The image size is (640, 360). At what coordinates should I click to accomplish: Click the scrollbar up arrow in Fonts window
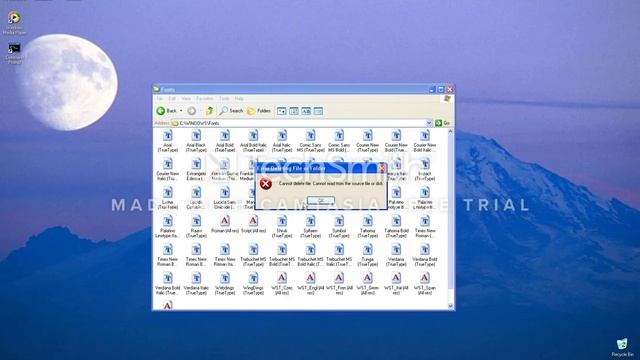pos(451,132)
